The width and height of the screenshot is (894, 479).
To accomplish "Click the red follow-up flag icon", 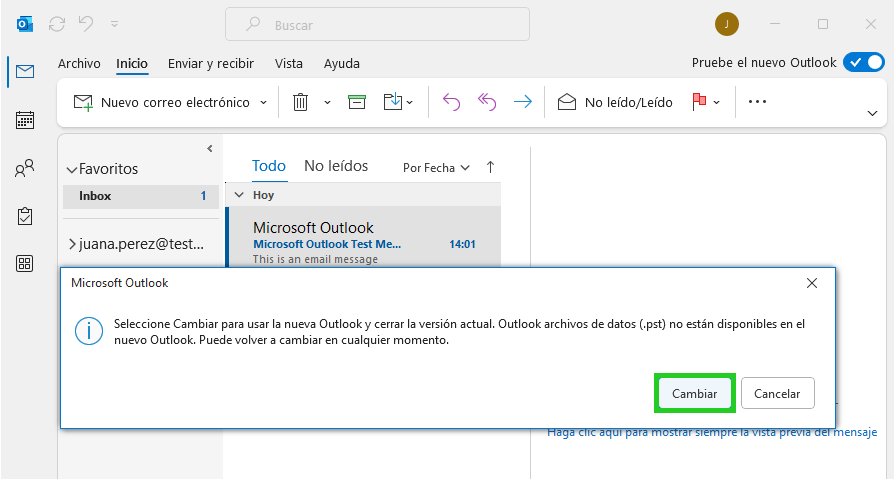I will [x=699, y=102].
